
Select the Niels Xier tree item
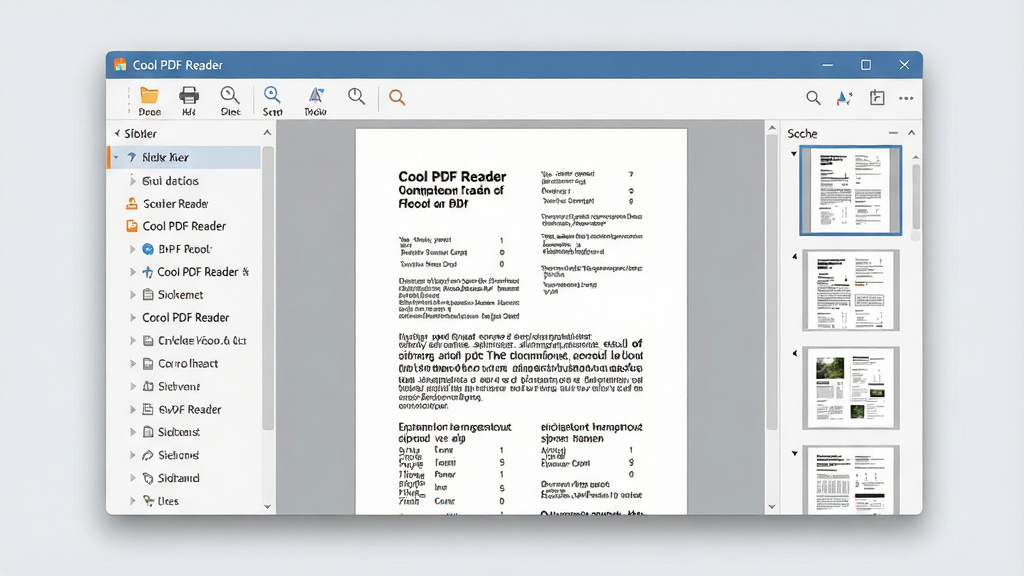pyautogui.click(x=184, y=157)
